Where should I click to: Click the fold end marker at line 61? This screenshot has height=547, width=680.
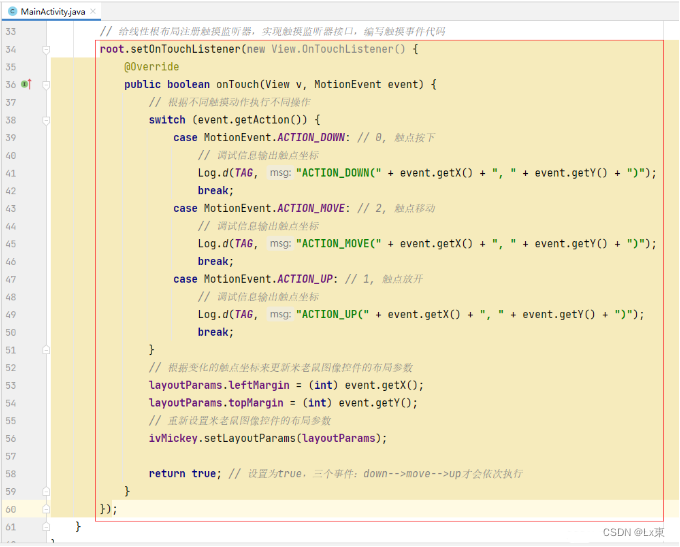46,527
